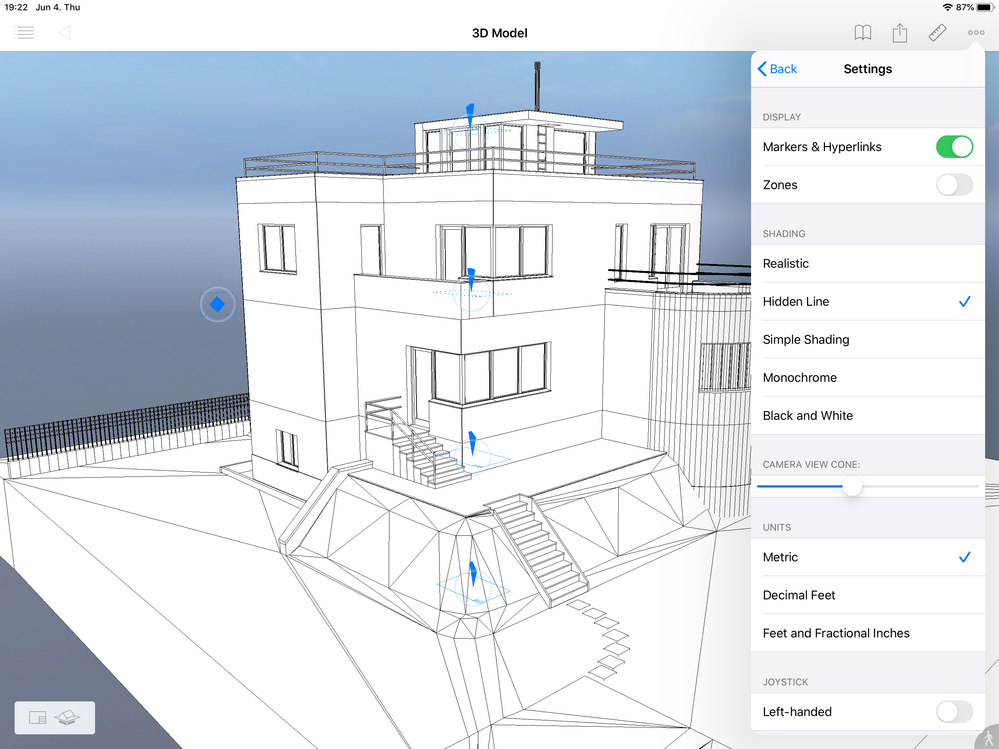Go Back from Settings panel

click(x=777, y=69)
